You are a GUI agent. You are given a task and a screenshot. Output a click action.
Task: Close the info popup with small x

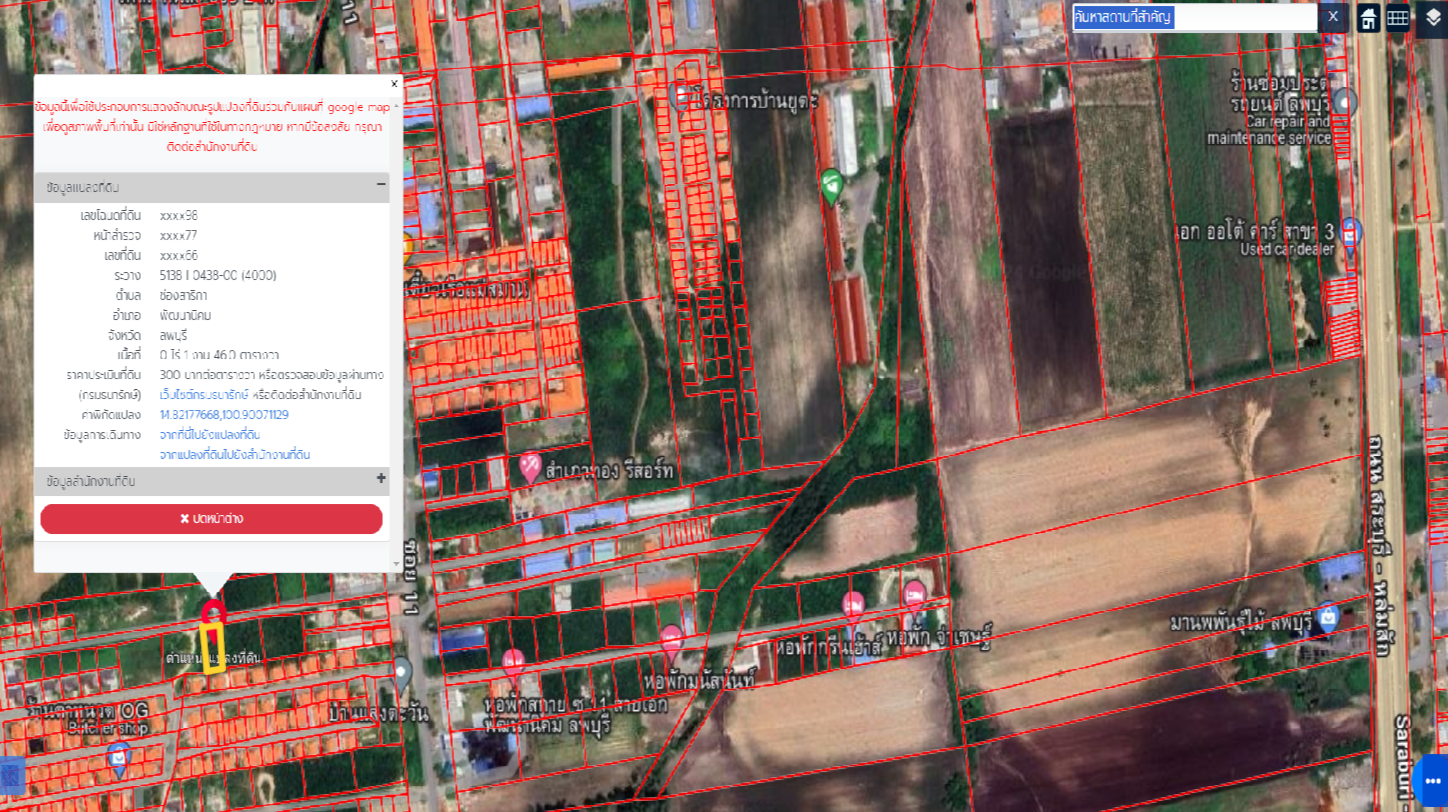point(394,85)
